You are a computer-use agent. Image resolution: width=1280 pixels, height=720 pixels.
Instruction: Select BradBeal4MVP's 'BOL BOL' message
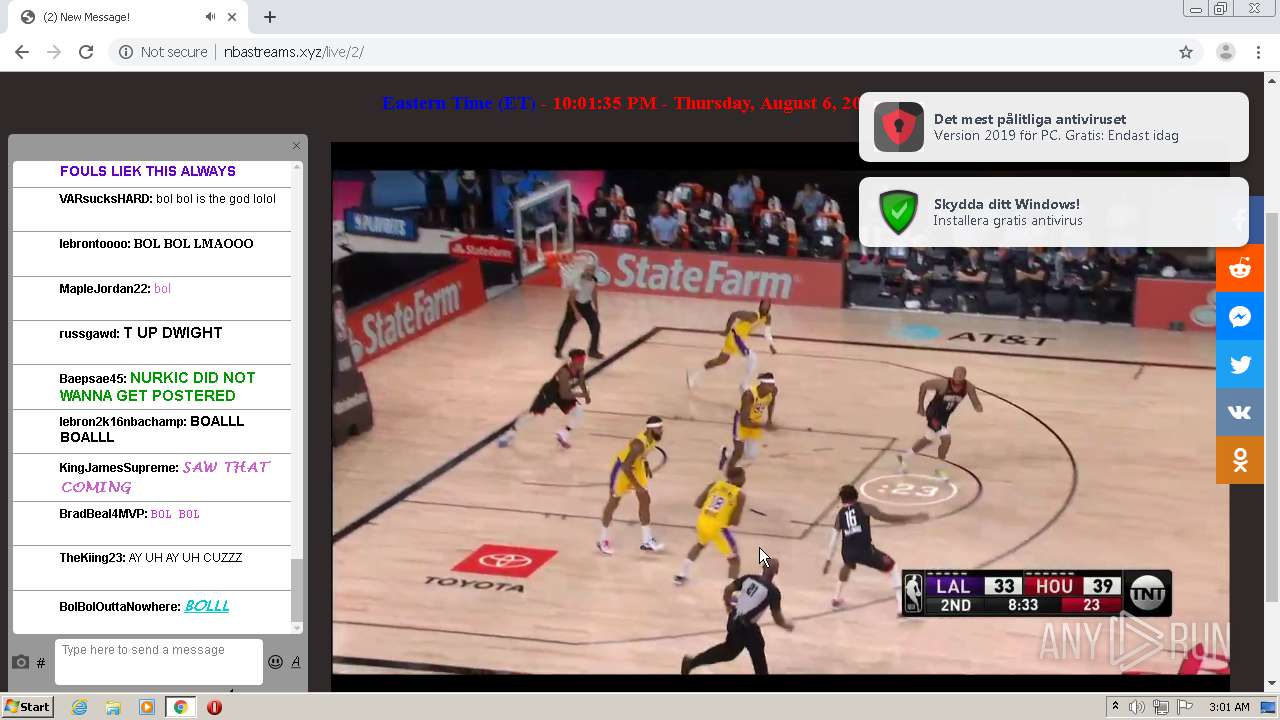(175, 514)
